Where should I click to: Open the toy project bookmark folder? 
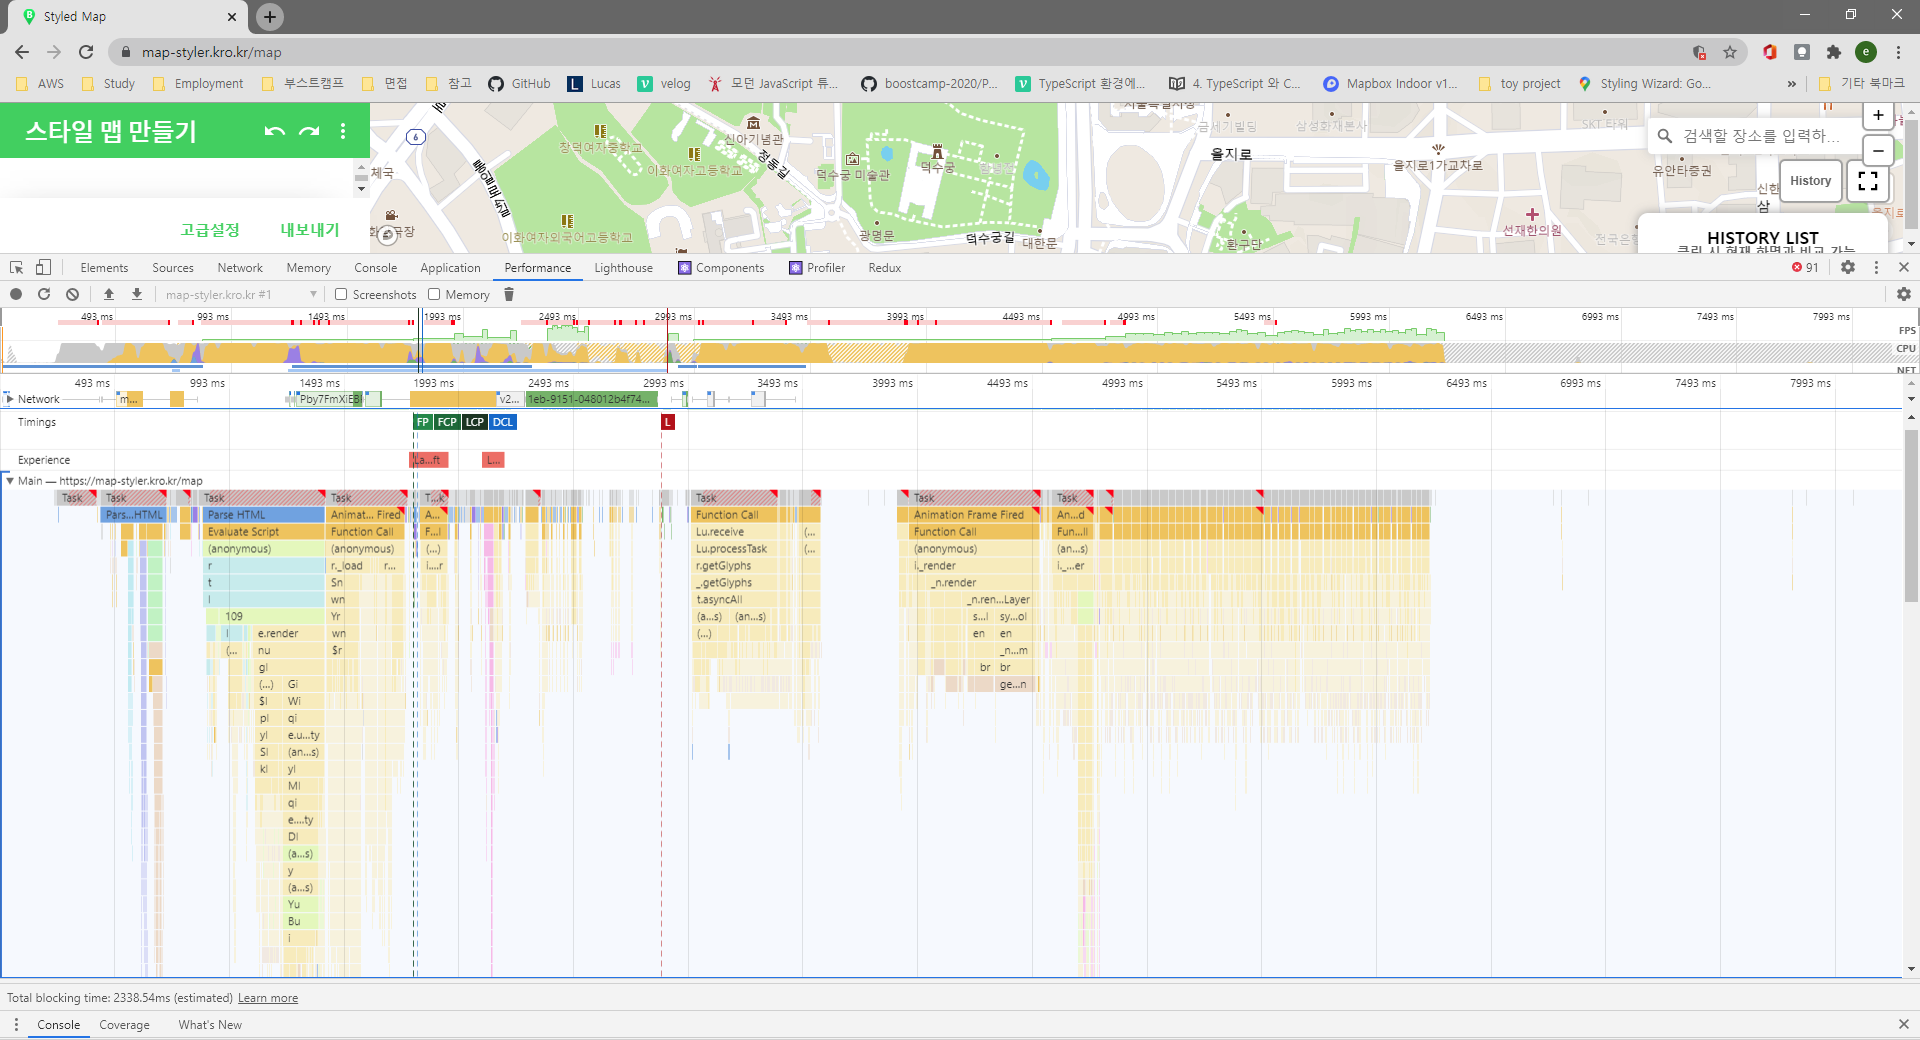pos(1519,84)
